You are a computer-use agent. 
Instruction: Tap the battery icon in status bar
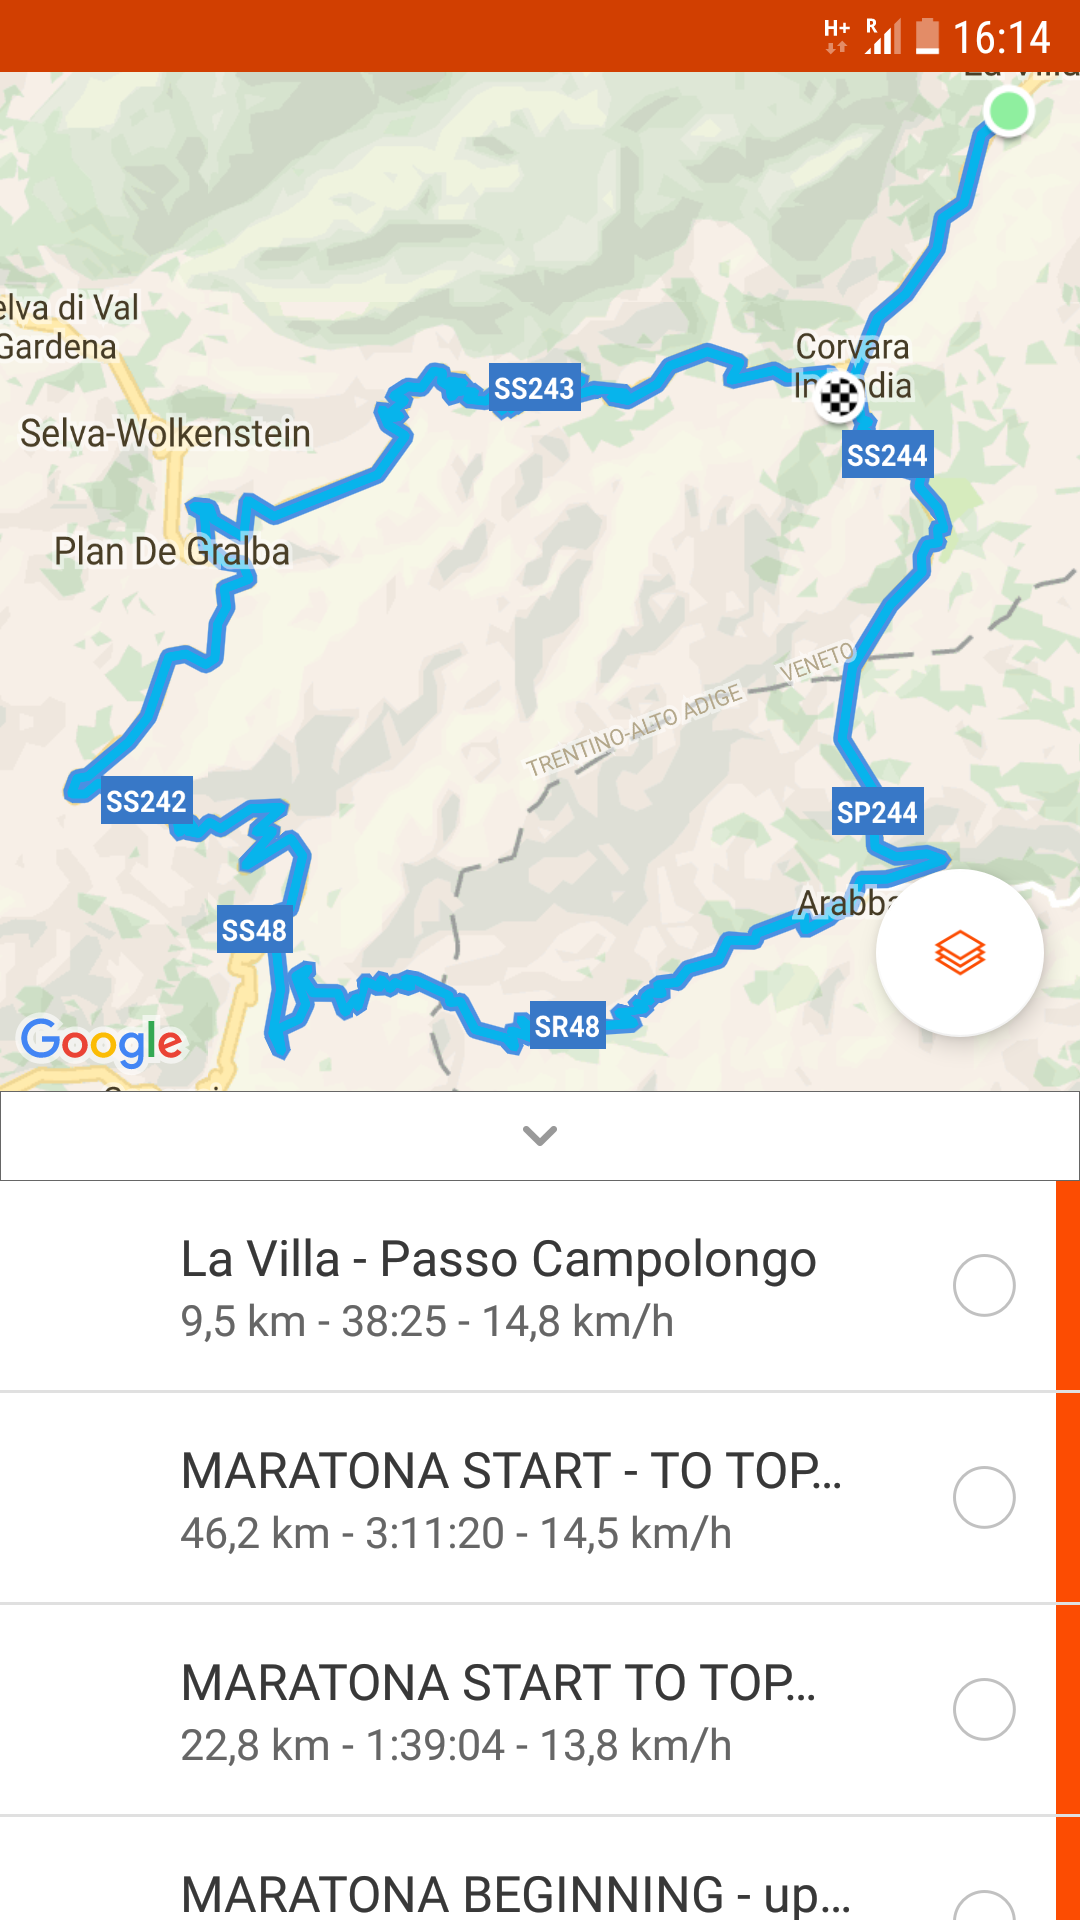click(927, 37)
